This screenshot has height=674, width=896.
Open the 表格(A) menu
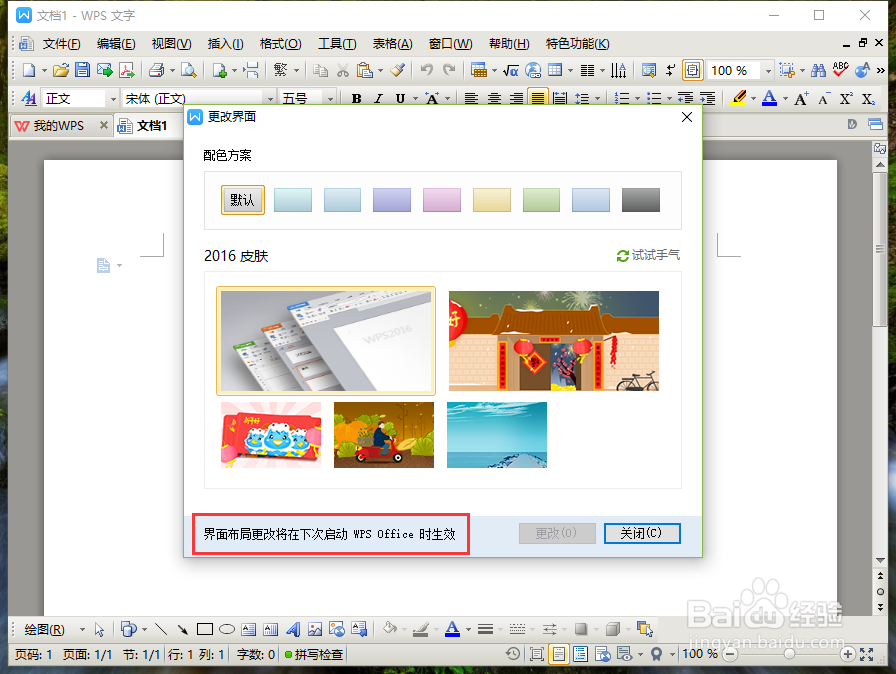coord(393,43)
